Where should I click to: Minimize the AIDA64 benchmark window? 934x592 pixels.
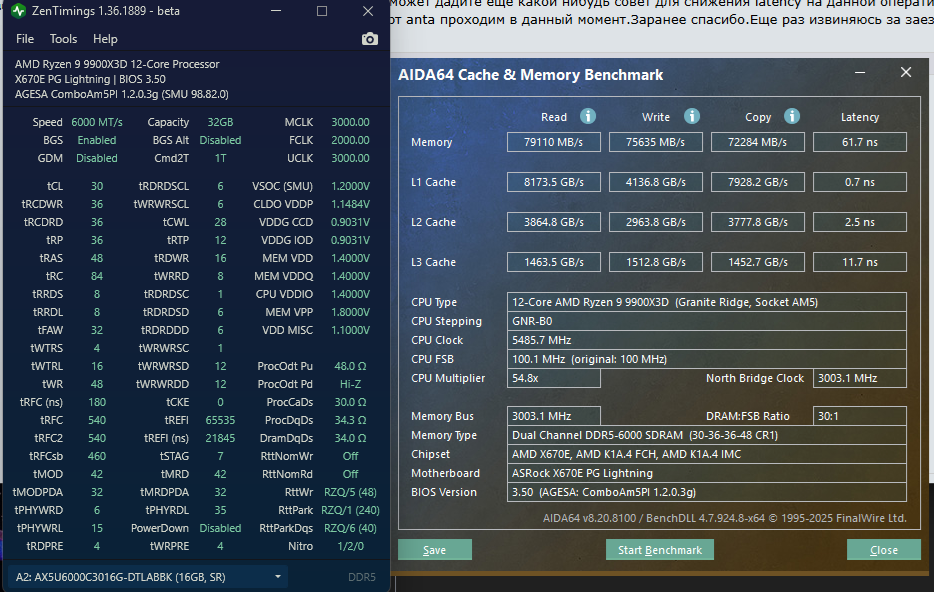click(860, 73)
